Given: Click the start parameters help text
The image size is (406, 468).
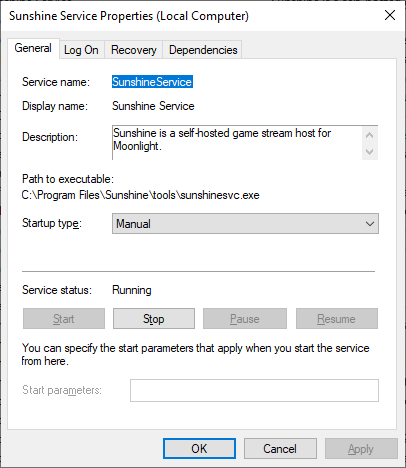Looking at the screenshot, I should tap(195, 354).
